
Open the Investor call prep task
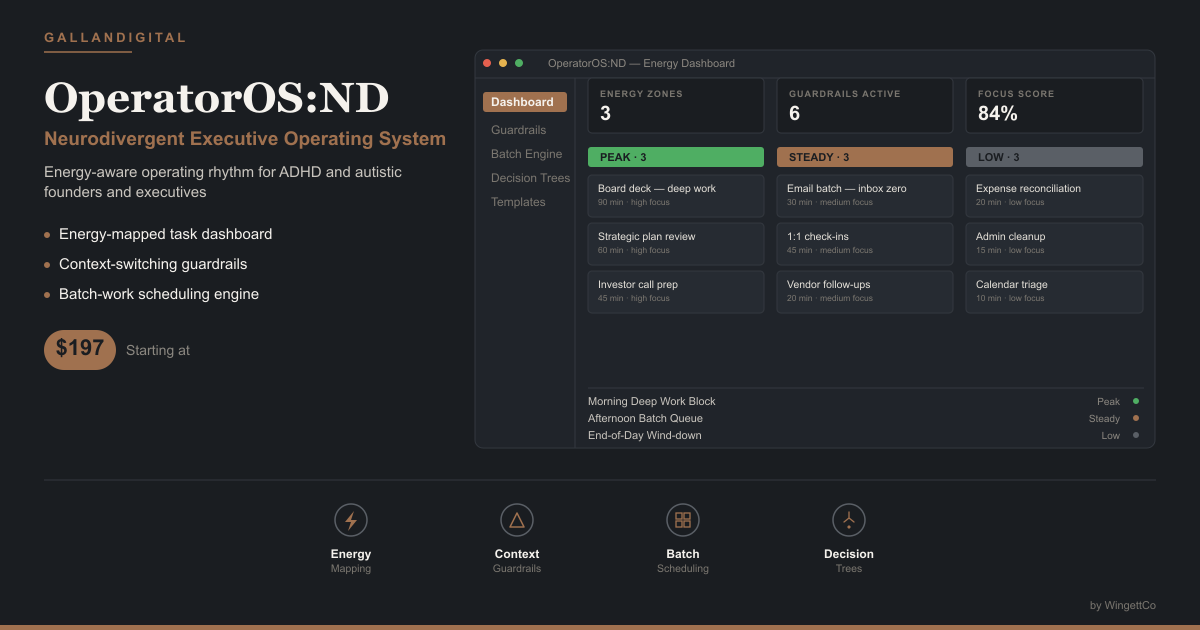point(676,291)
